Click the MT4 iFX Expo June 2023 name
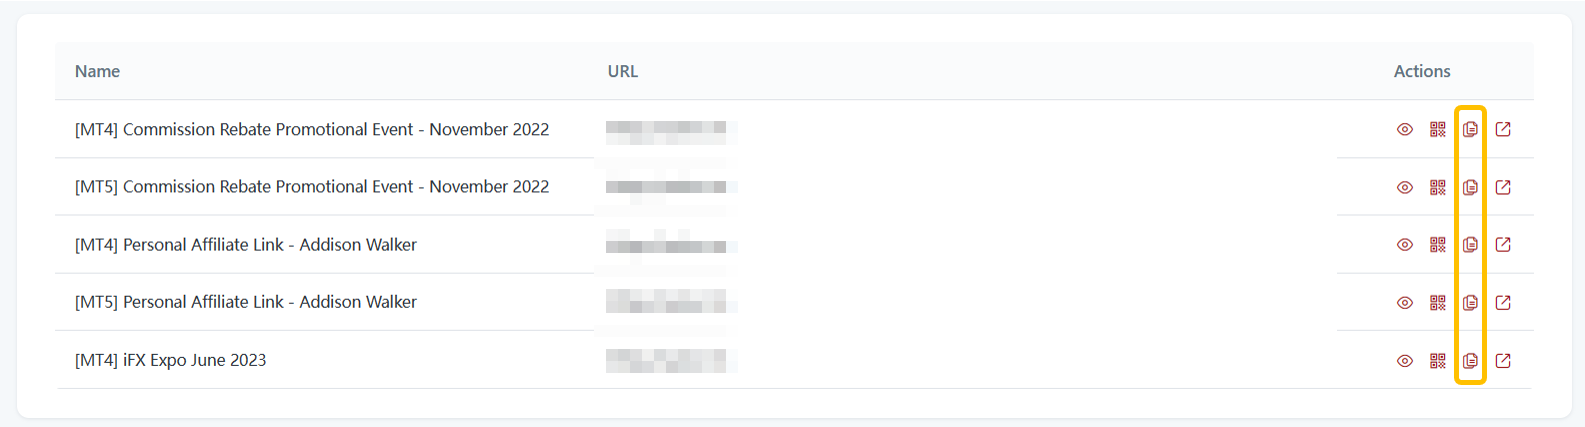 point(171,360)
